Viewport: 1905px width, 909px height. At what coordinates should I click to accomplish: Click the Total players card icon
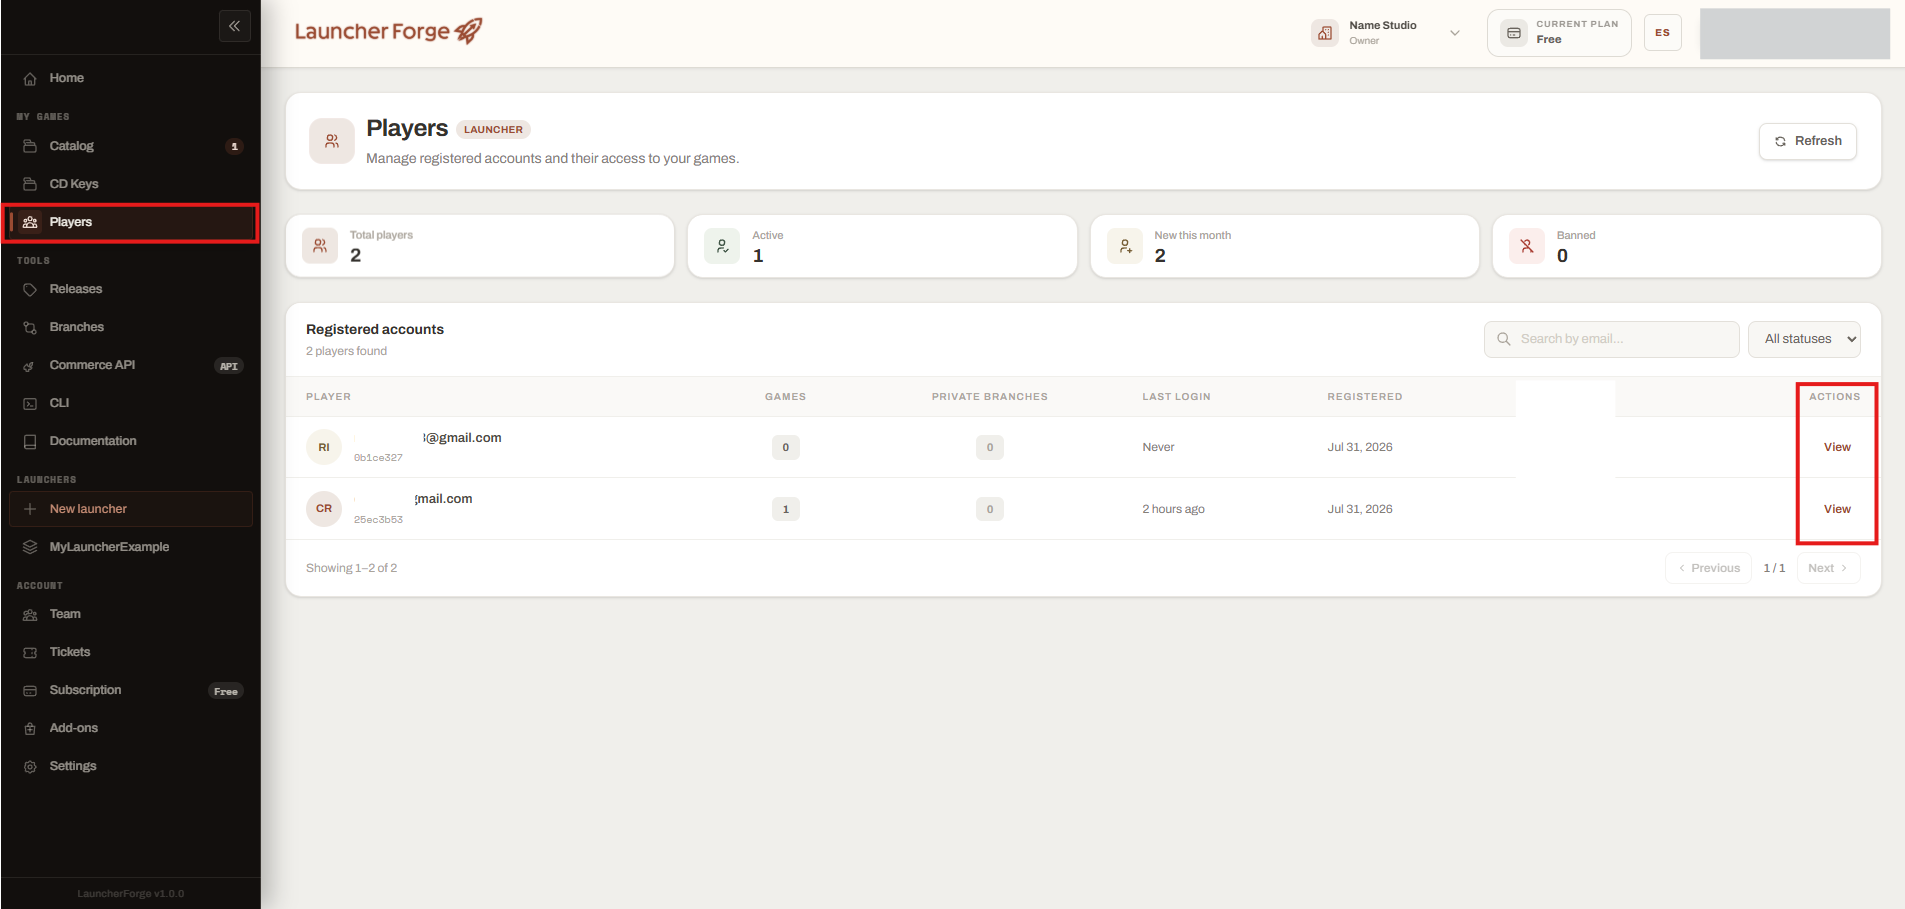pos(320,246)
